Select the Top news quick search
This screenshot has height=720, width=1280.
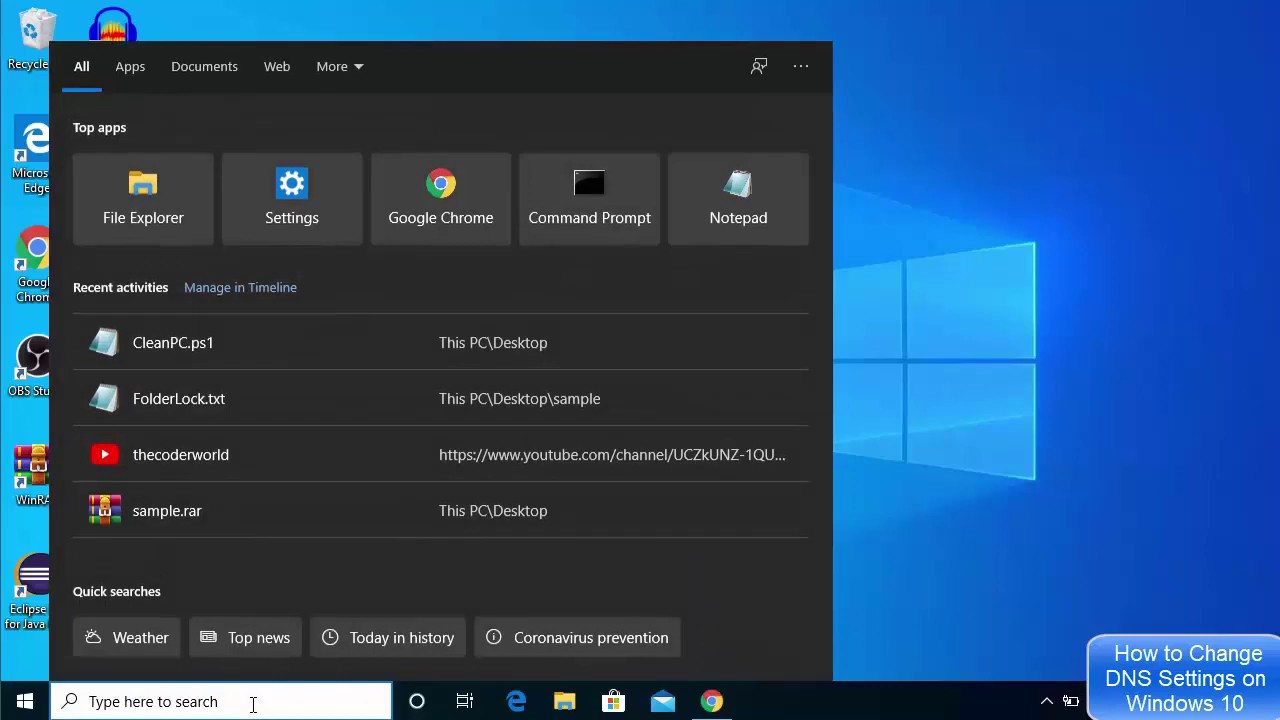click(245, 637)
